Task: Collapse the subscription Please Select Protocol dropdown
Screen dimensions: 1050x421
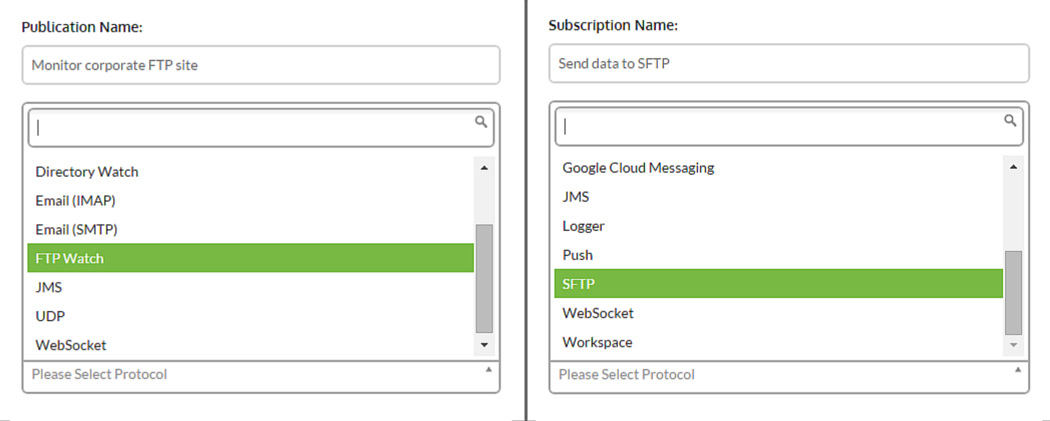Action: click(x=1018, y=369)
